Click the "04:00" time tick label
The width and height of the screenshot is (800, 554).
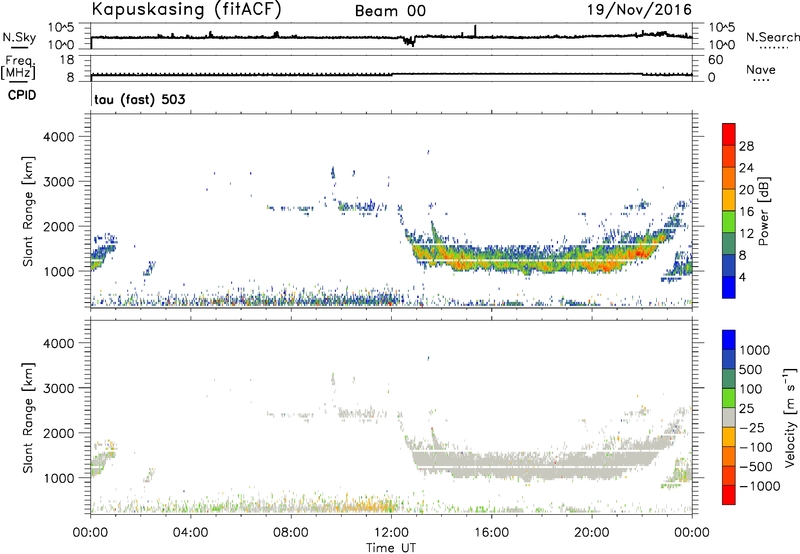tap(190, 533)
